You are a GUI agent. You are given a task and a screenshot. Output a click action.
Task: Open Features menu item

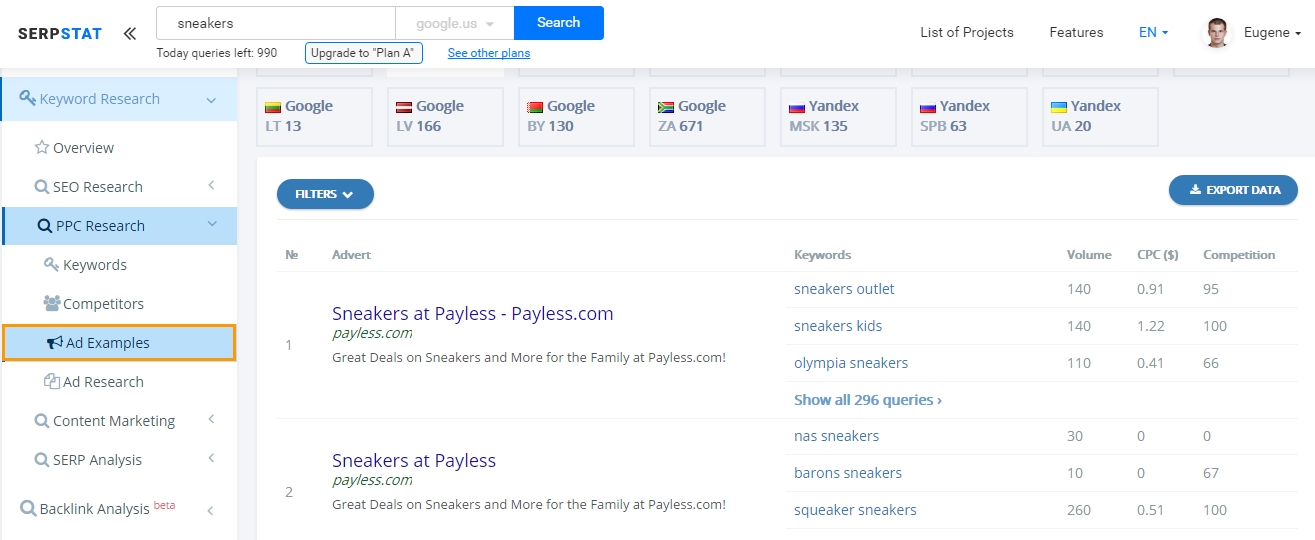click(x=1076, y=32)
